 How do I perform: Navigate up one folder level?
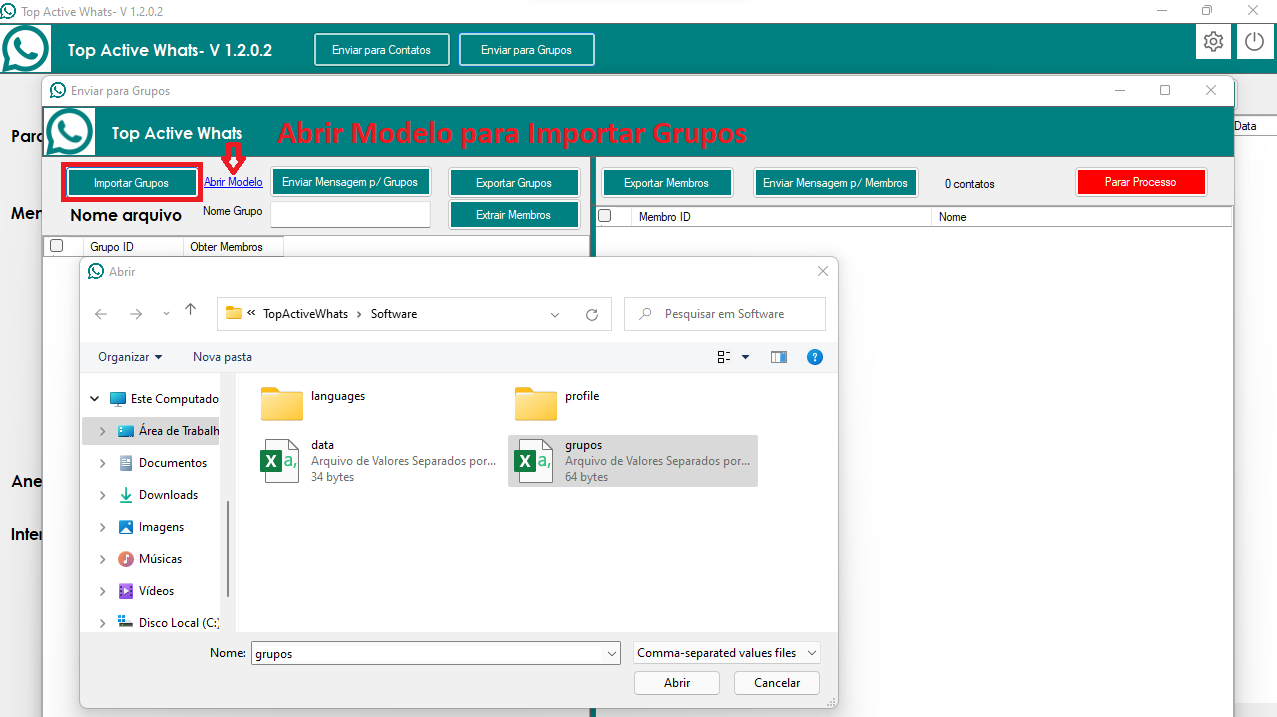[191, 311]
